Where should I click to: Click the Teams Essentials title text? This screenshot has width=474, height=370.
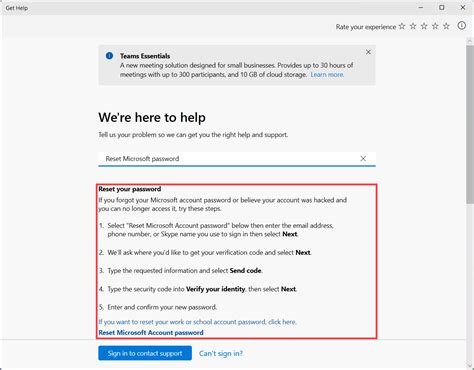coord(145,56)
